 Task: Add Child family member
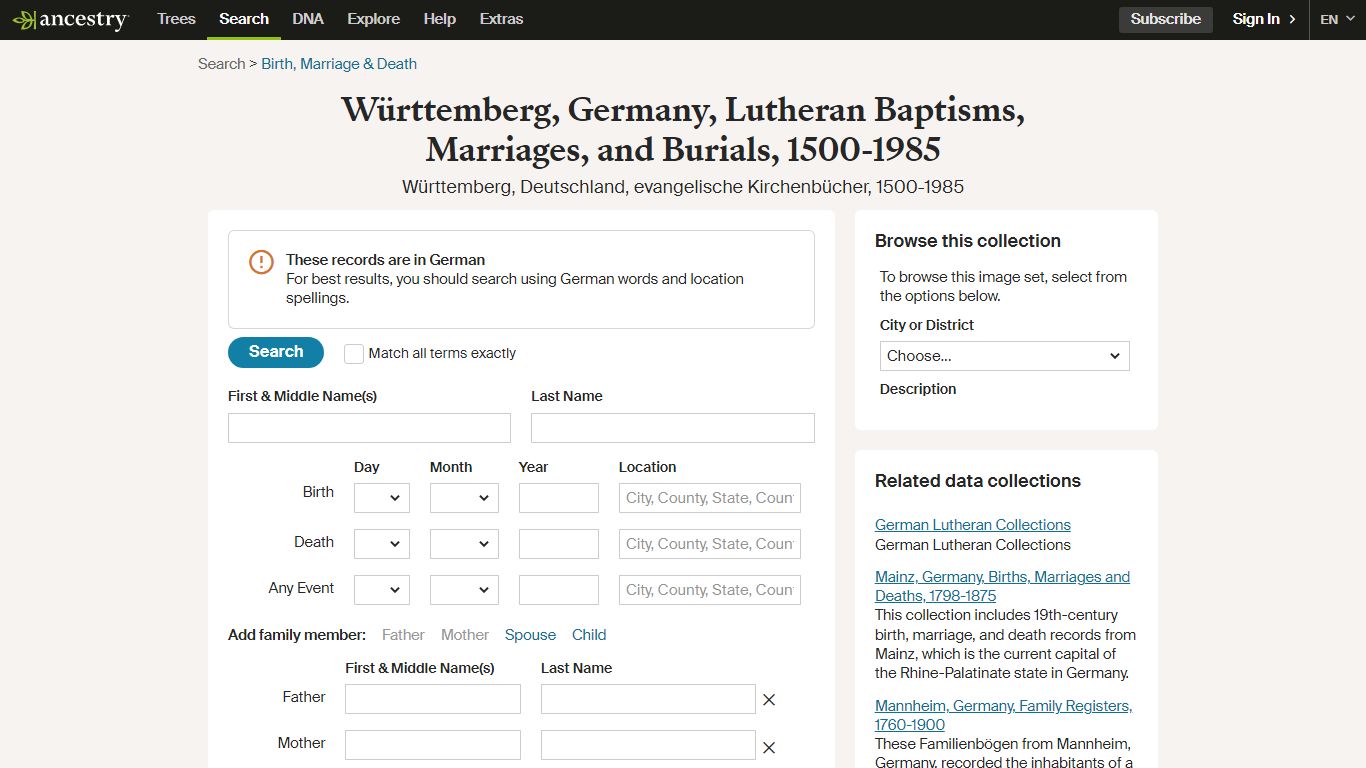589,635
